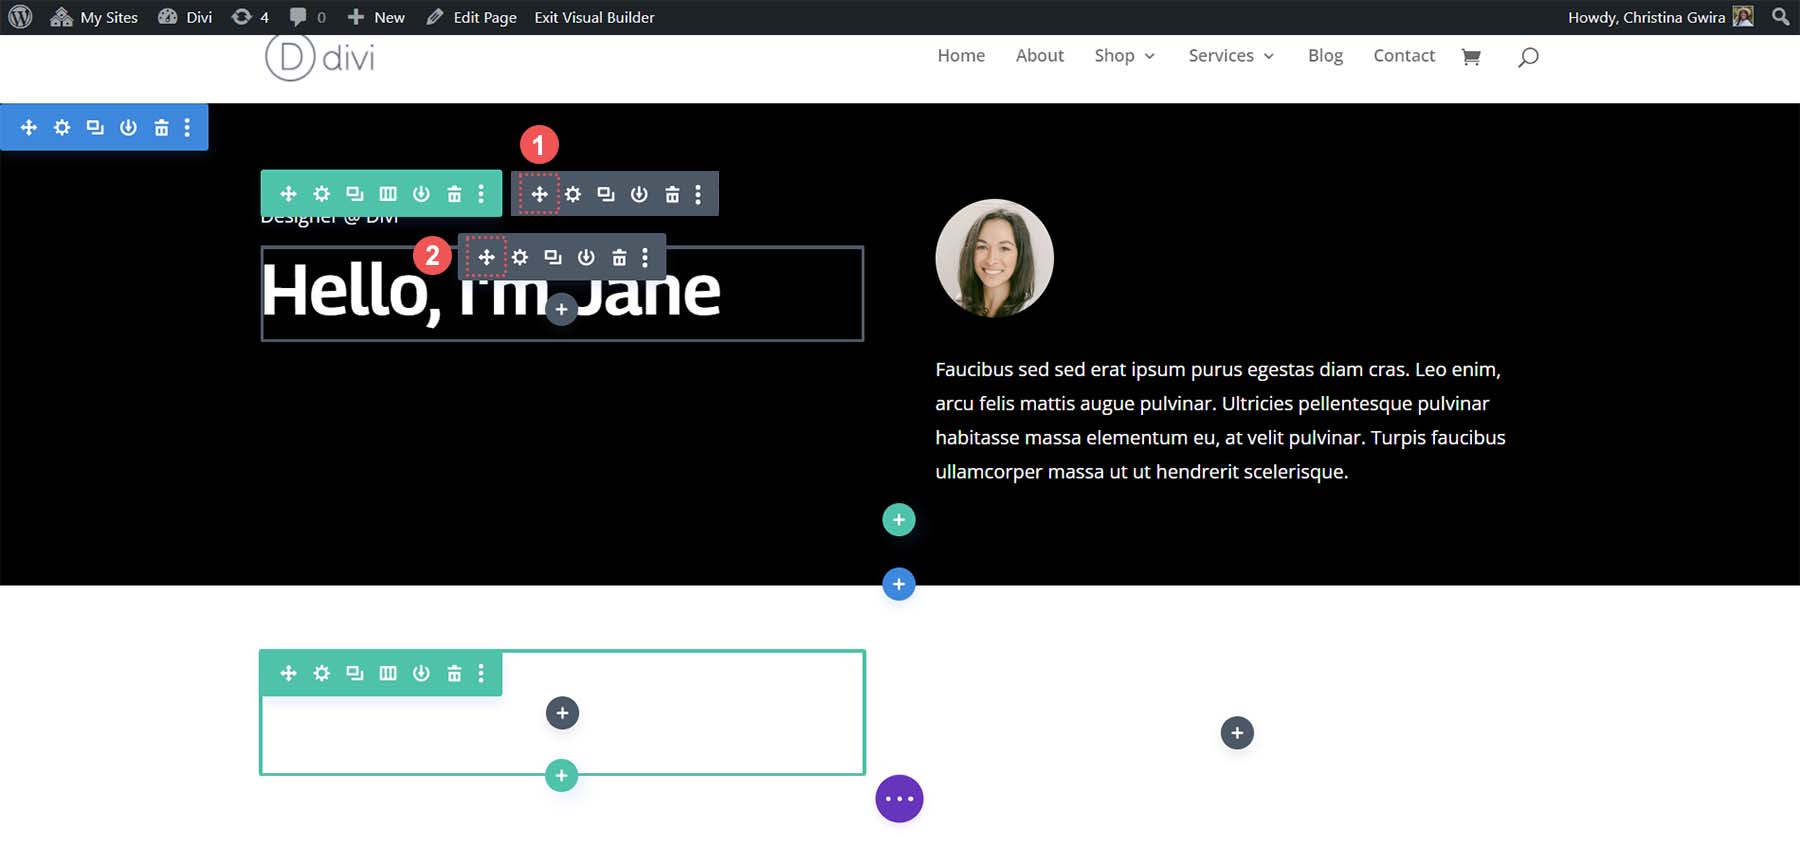
Task: Click Edit Page in admin bar
Action: point(471,17)
